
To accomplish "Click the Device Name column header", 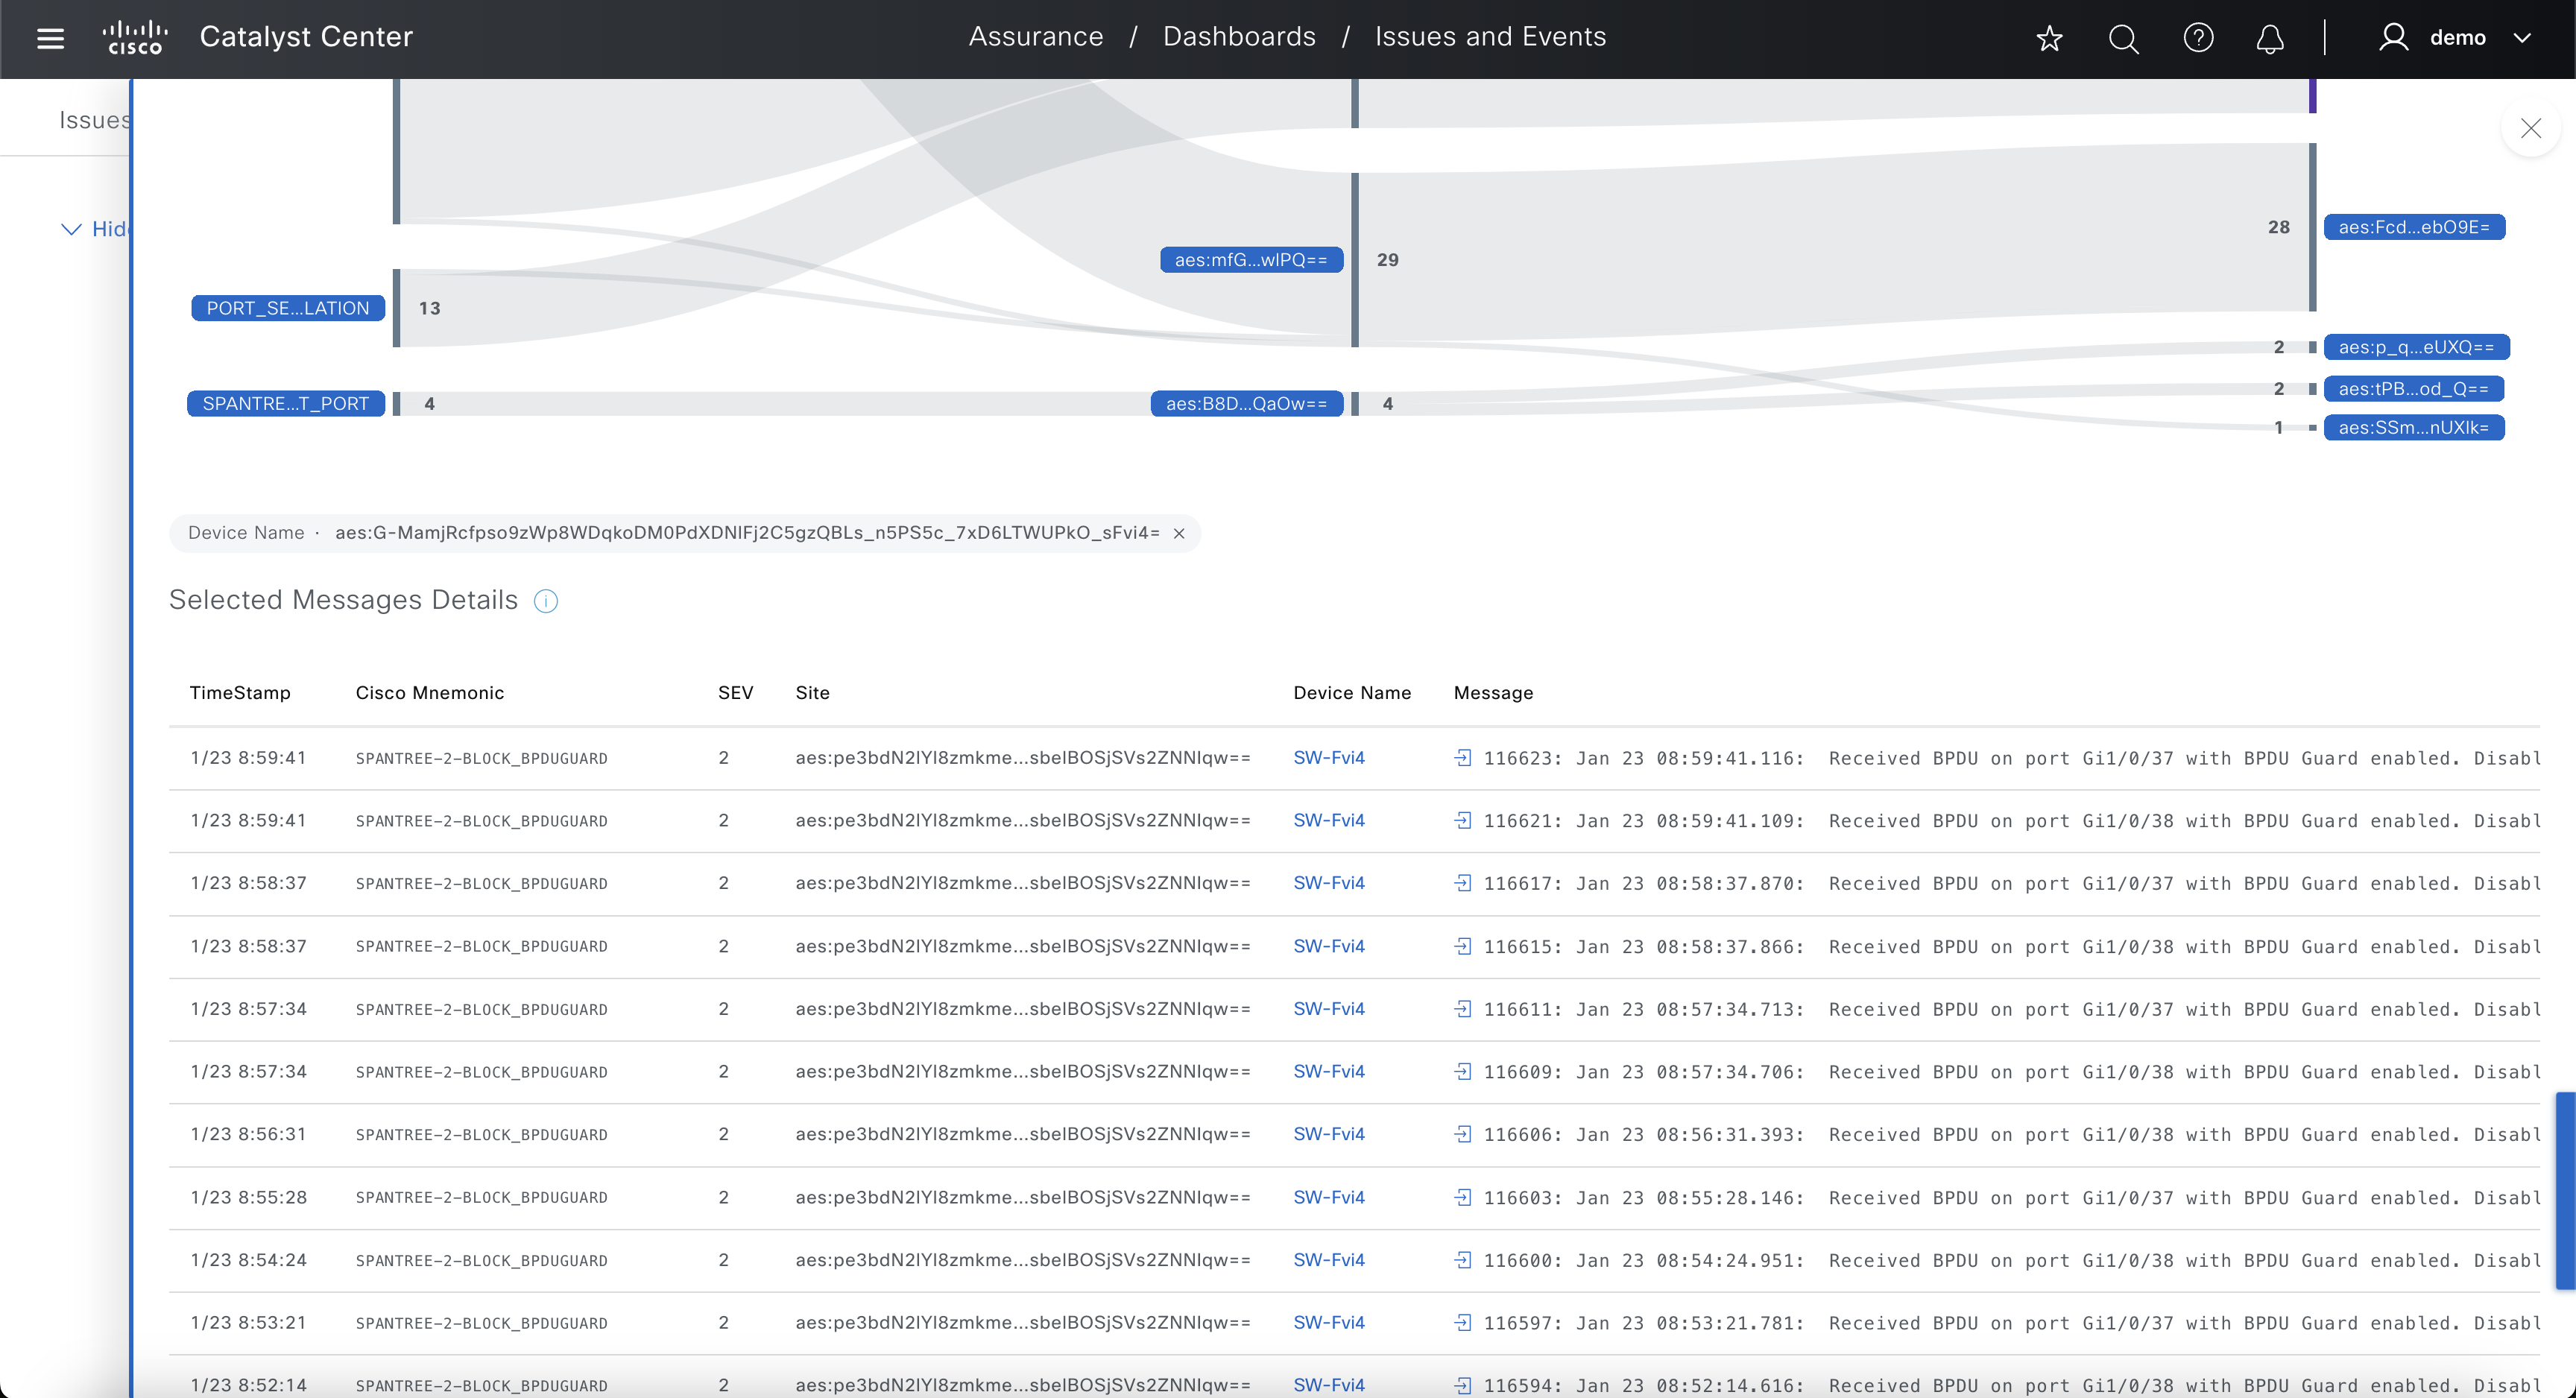I will click(x=1352, y=693).
